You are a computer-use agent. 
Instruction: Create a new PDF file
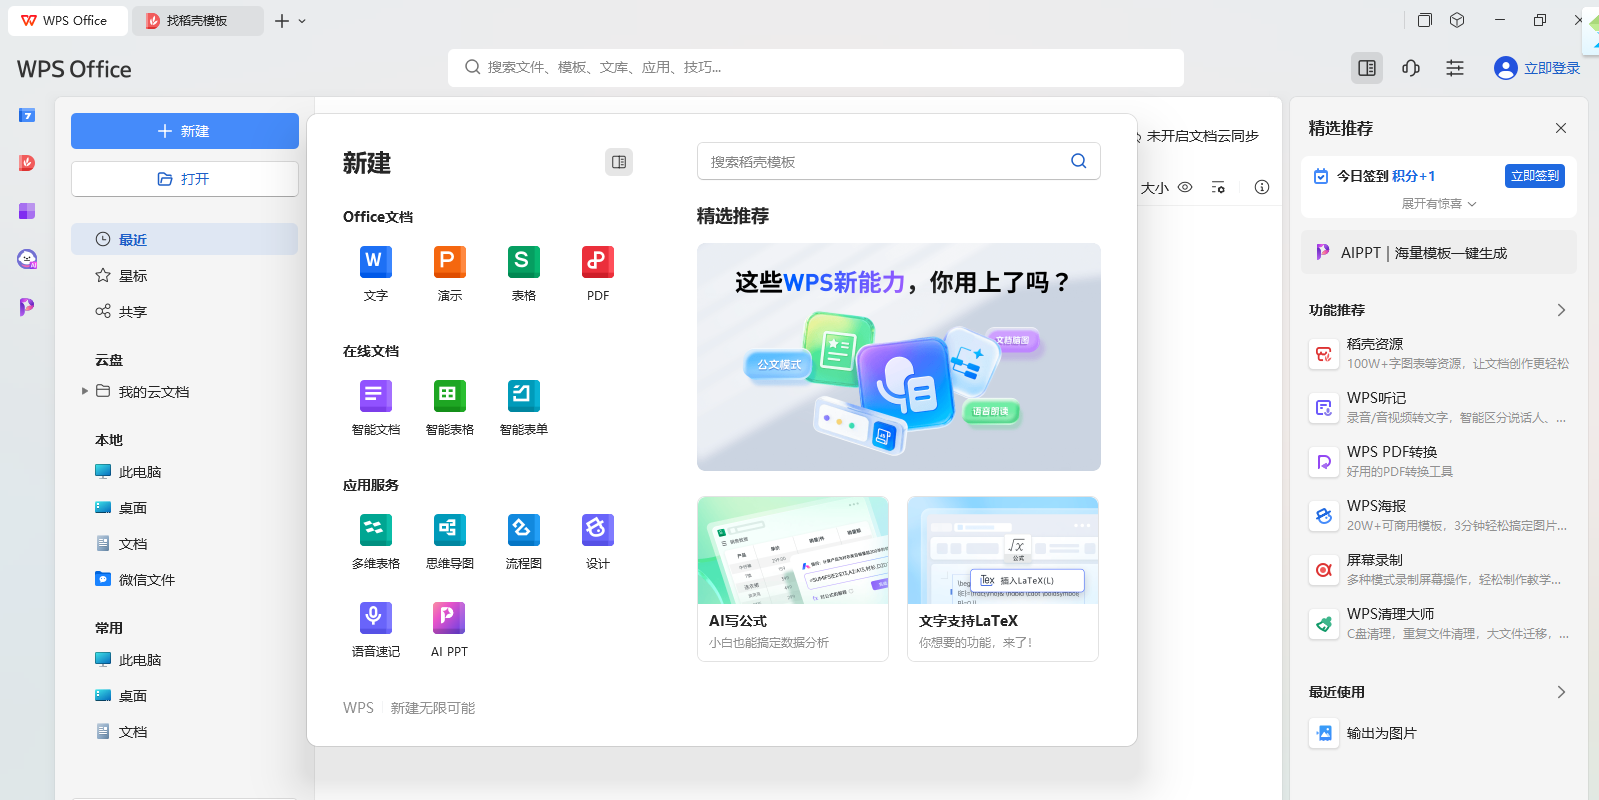pos(598,273)
